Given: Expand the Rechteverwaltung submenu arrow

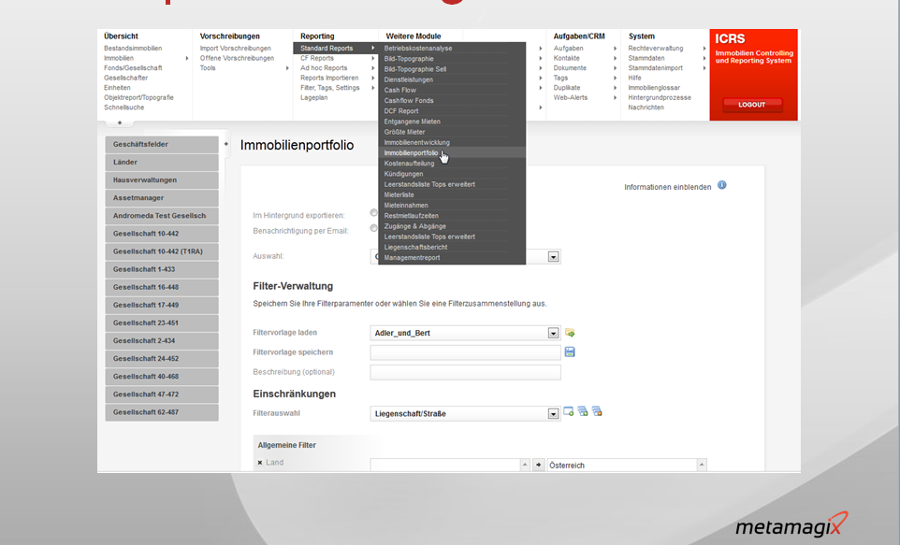Looking at the screenshot, I should (x=704, y=49).
